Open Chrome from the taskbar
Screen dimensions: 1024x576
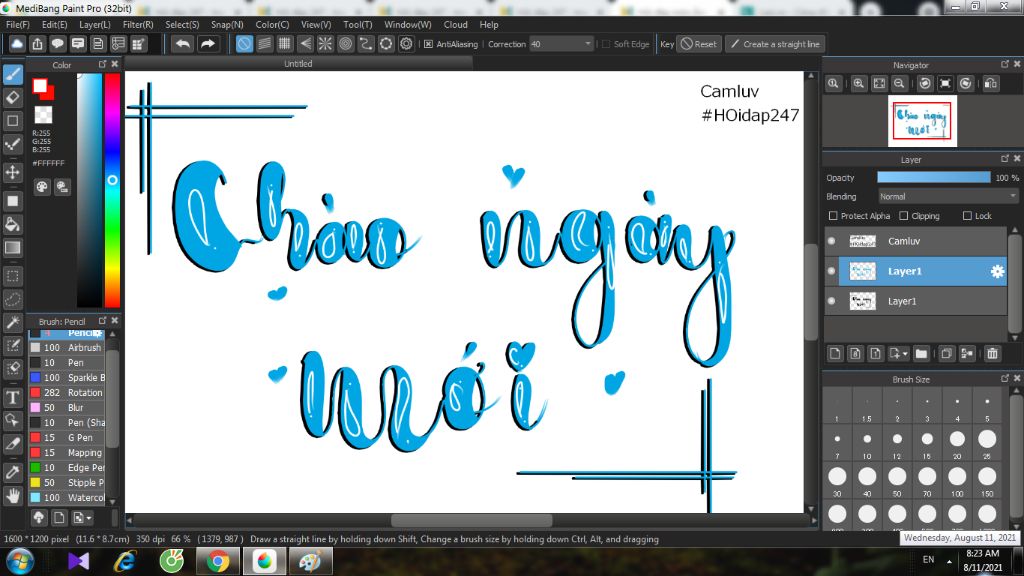tap(218, 561)
